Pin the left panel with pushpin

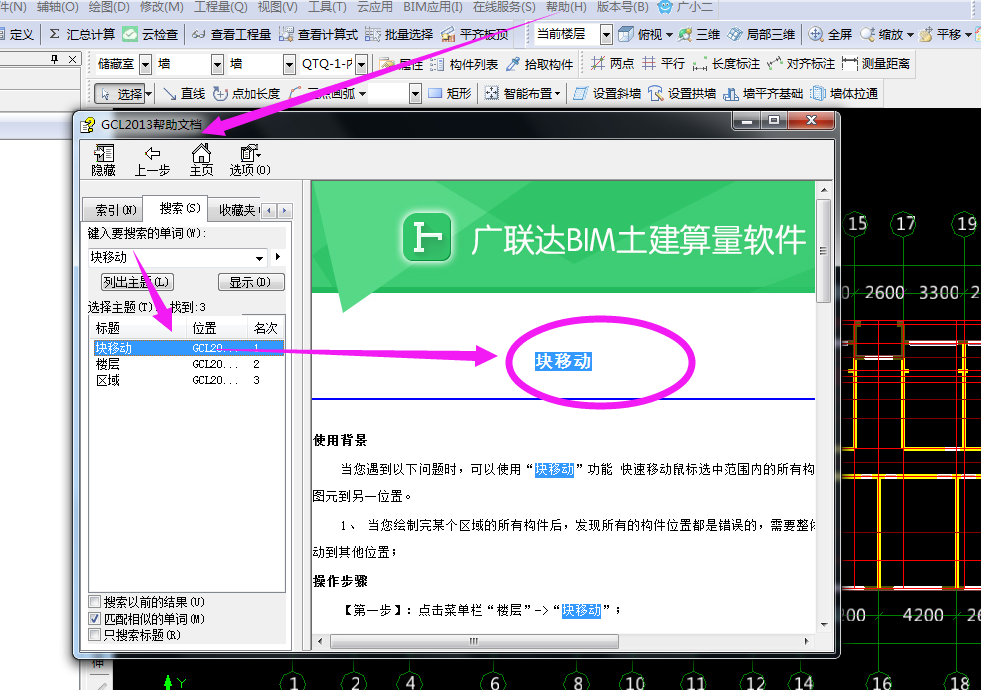[55, 59]
